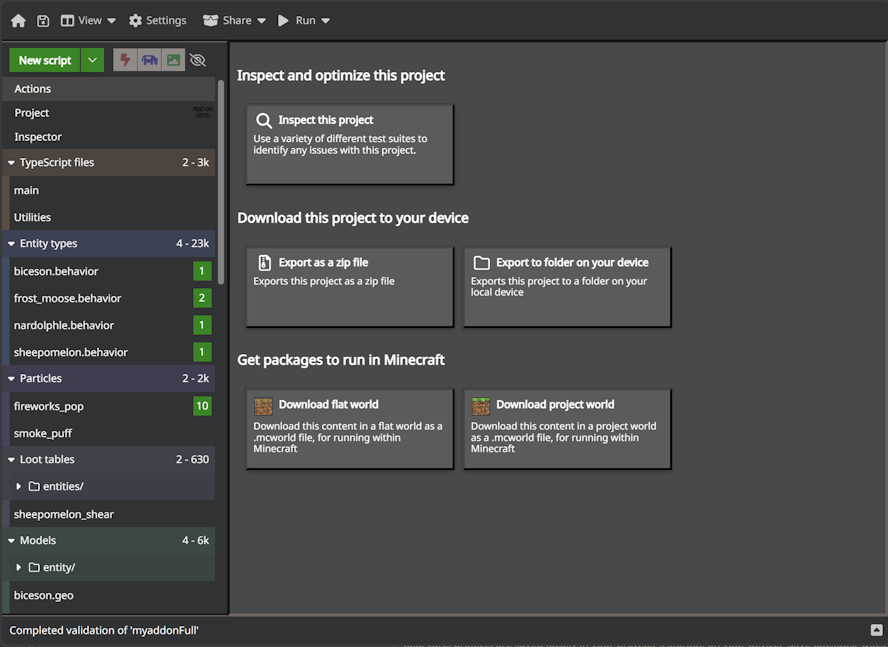Viewport: 888px width, 647px height.
Task: Click the New script button
Action: [43, 60]
